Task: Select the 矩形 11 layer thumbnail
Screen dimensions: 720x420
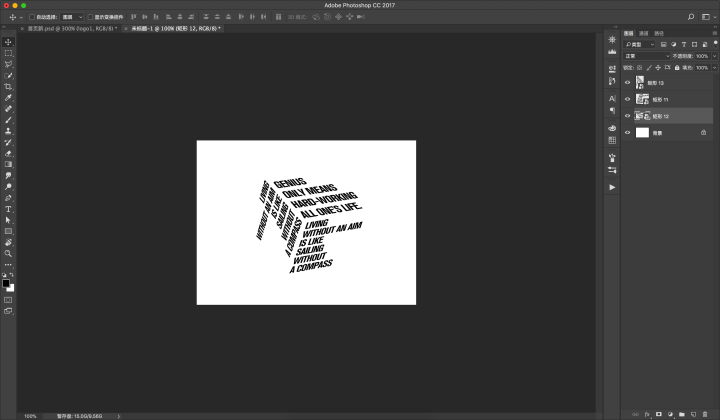Action: [x=643, y=100]
